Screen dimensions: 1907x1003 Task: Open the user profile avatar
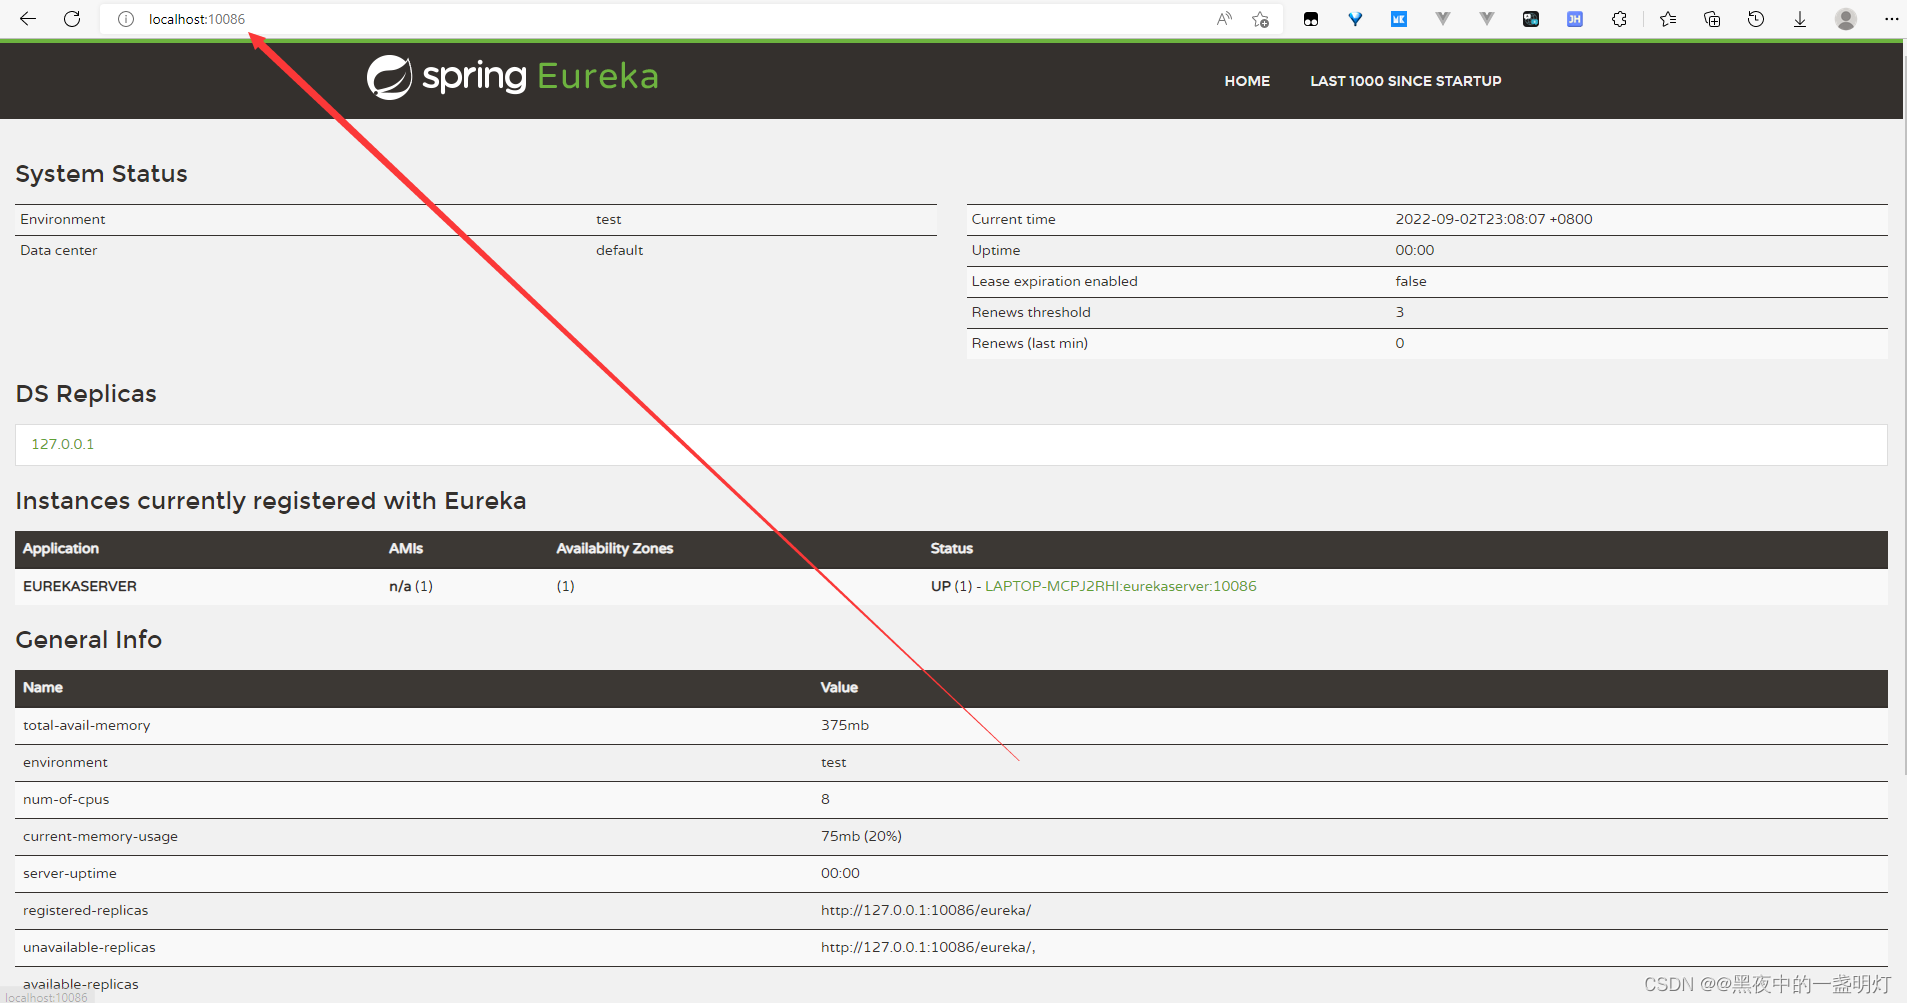coord(1846,19)
